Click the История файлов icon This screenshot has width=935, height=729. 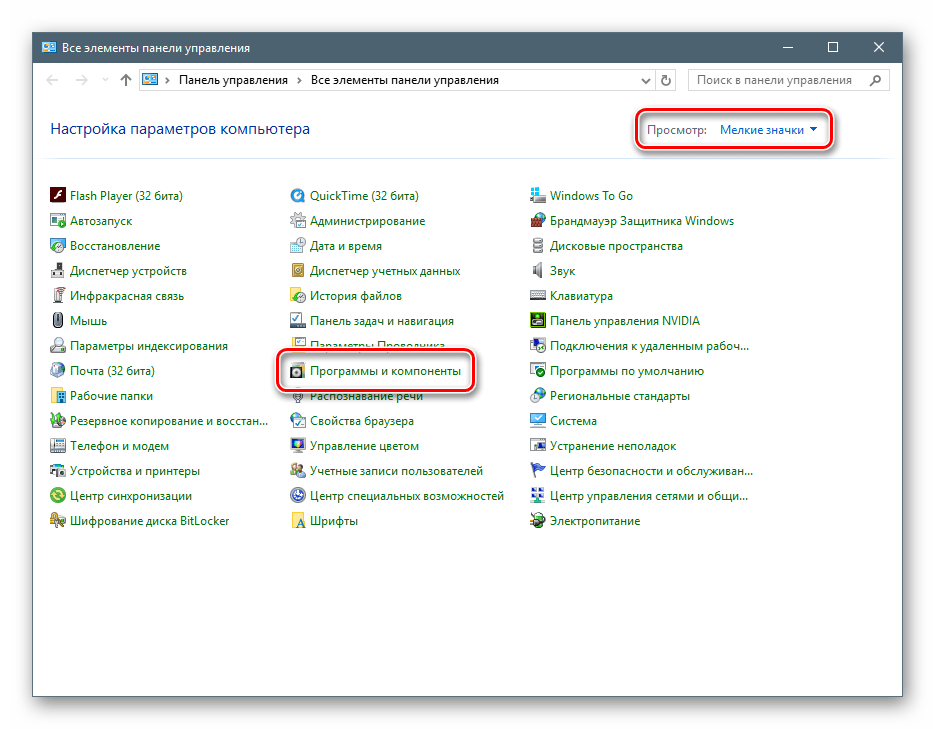click(x=298, y=296)
